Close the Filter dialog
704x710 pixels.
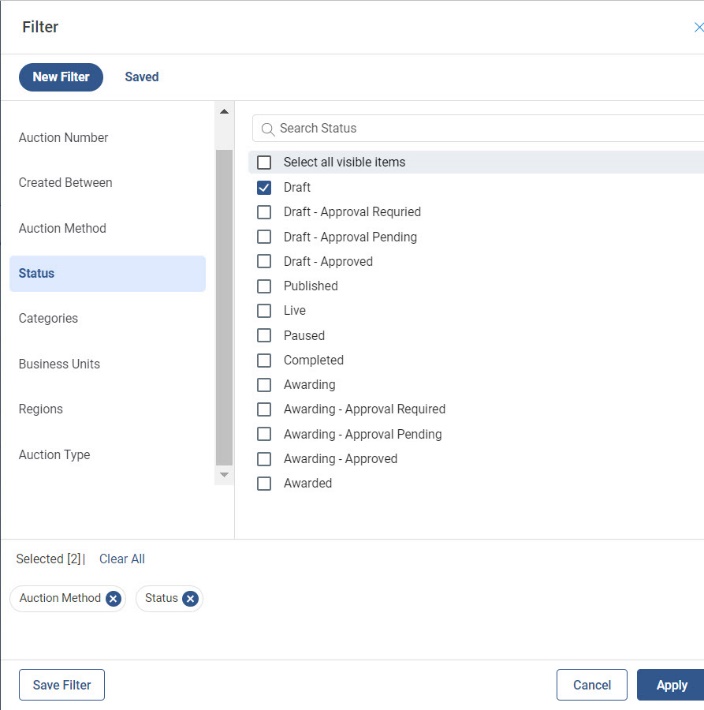(698, 27)
